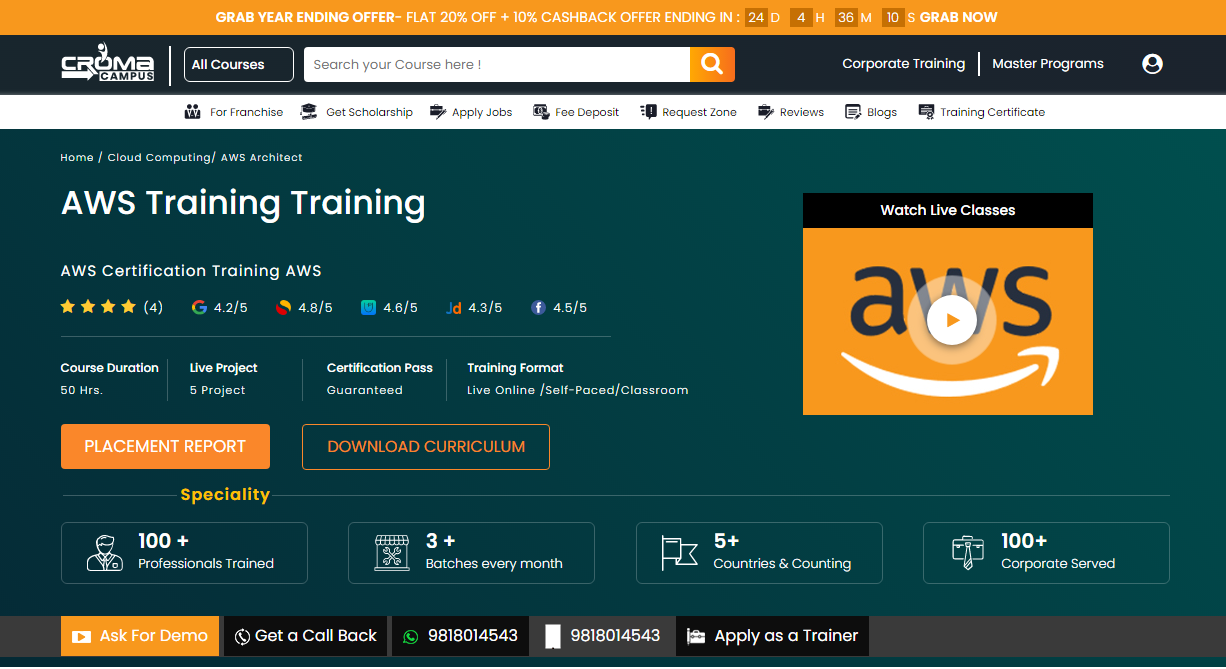Image resolution: width=1226 pixels, height=669 pixels.
Task: Click the Get Scholarship graduation cap icon
Action: (x=309, y=112)
